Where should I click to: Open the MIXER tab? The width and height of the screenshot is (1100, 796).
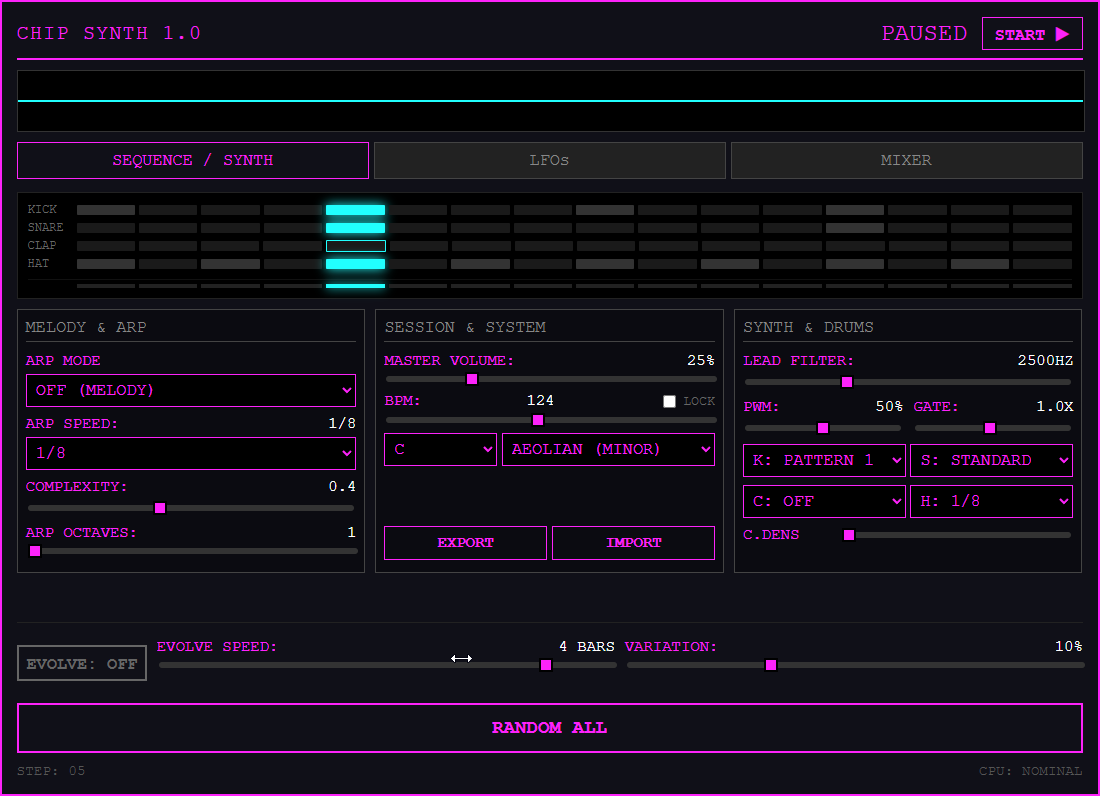(906, 161)
